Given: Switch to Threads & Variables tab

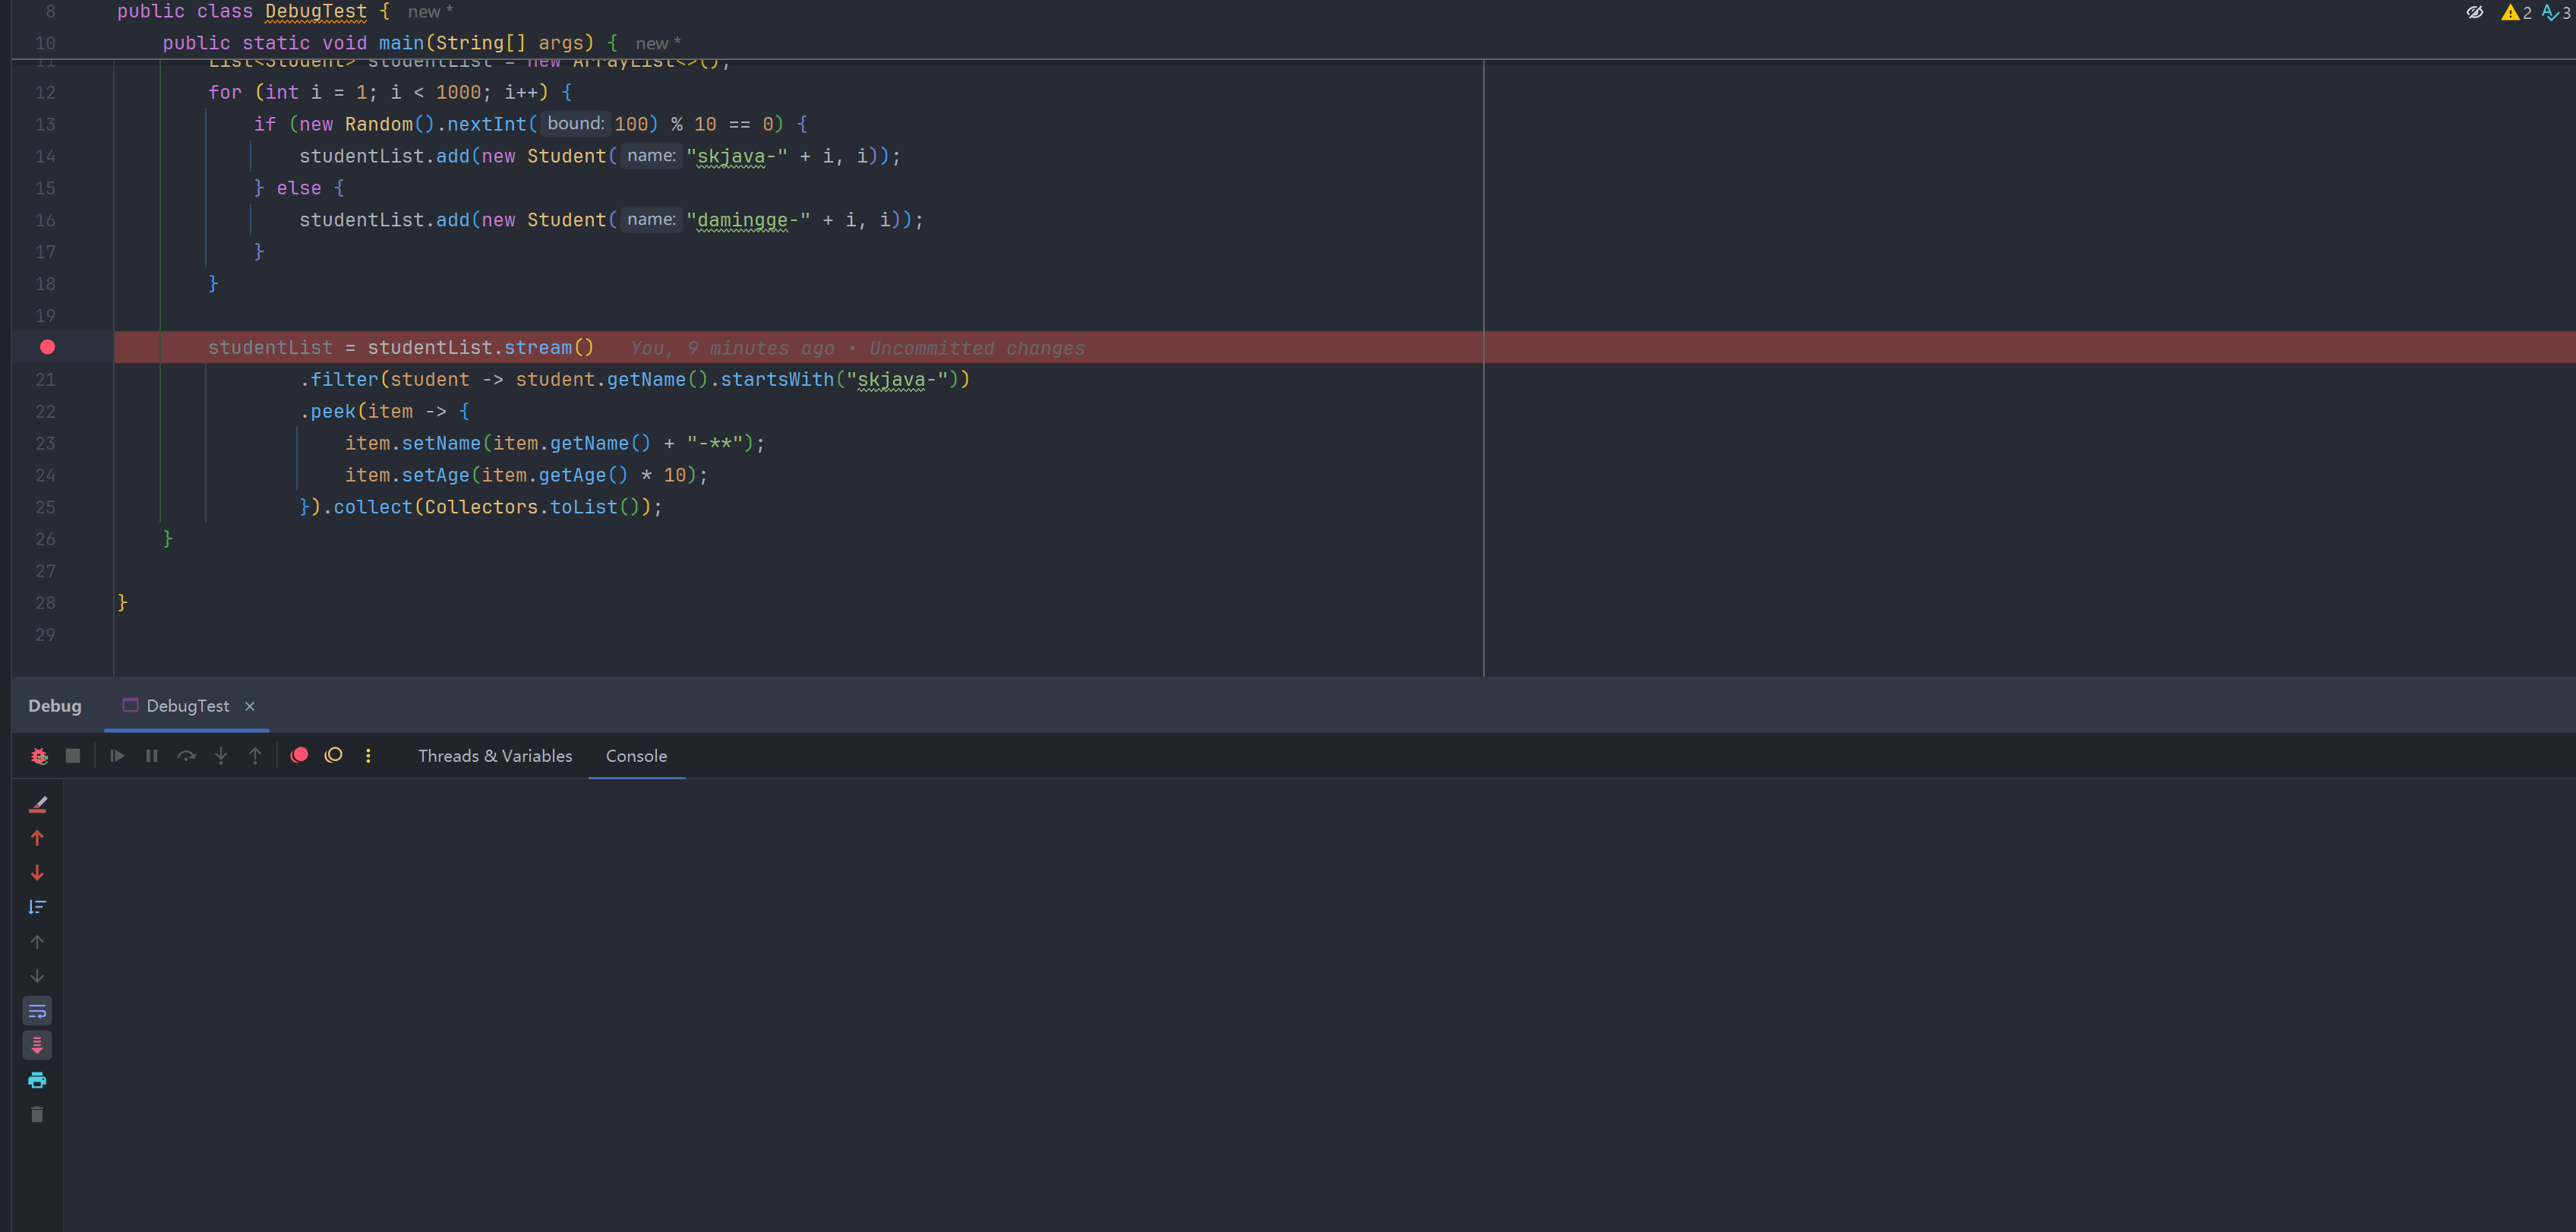Looking at the screenshot, I should tap(495, 756).
